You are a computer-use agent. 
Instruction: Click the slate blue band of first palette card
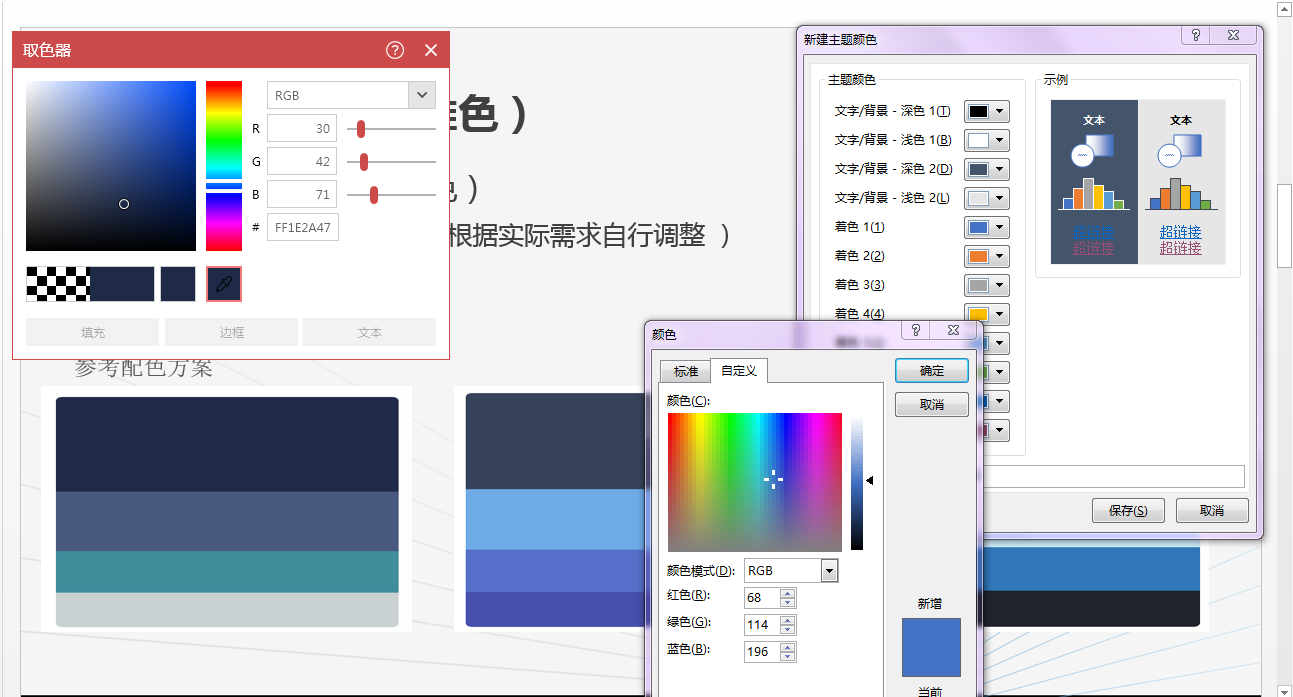(x=227, y=521)
